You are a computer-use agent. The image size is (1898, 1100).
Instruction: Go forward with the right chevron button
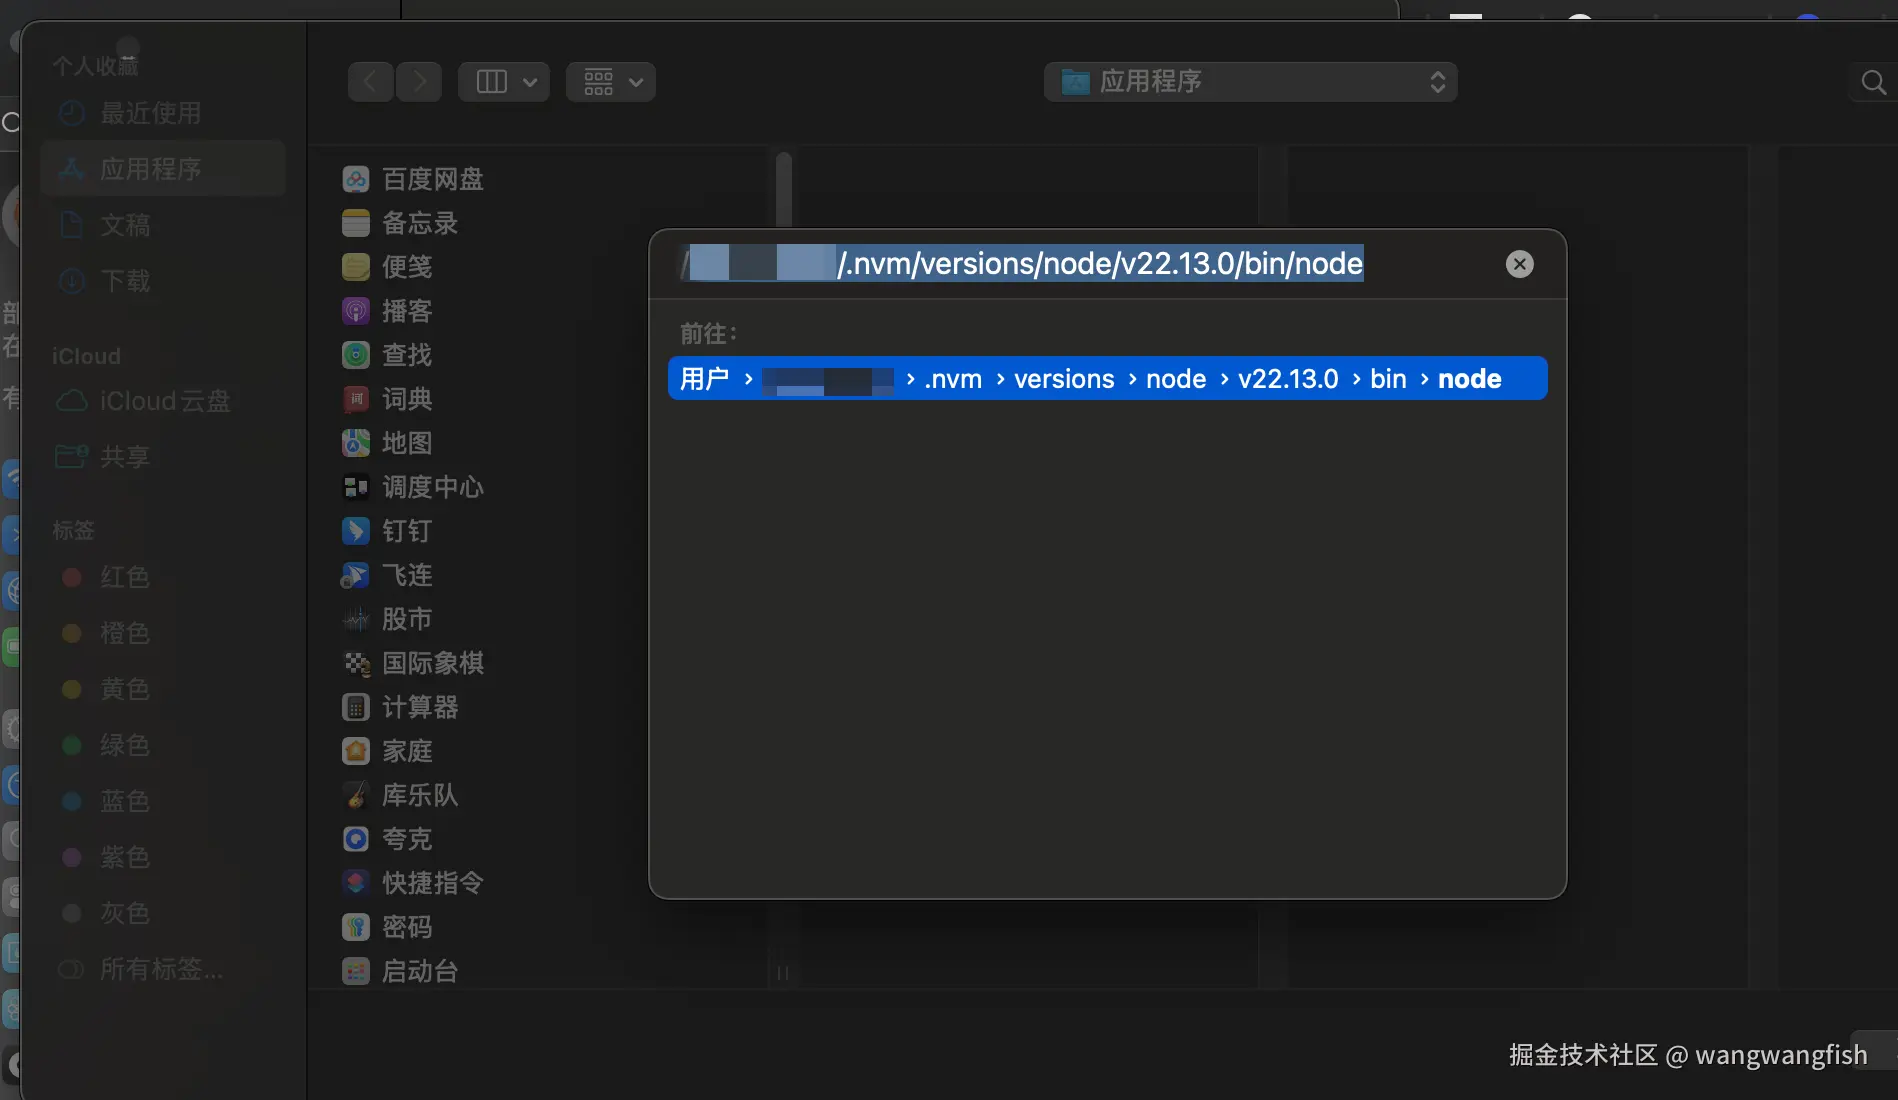point(419,82)
